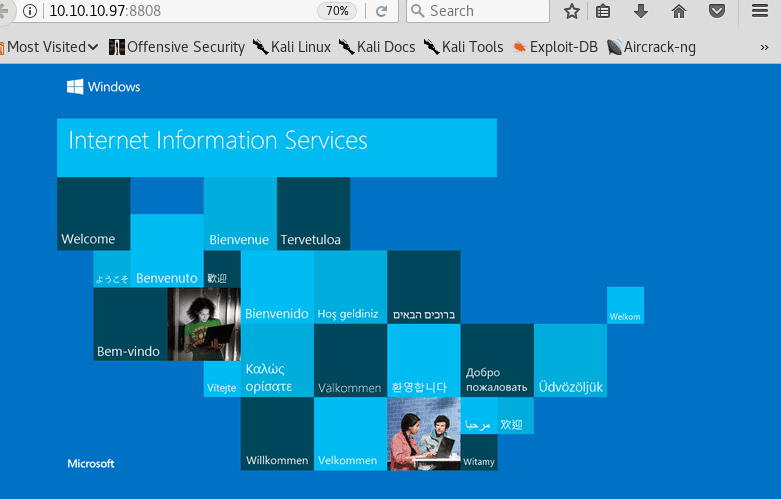Click the Internet Information Services banner
Screen dimensions: 781x499
click(277, 147)
